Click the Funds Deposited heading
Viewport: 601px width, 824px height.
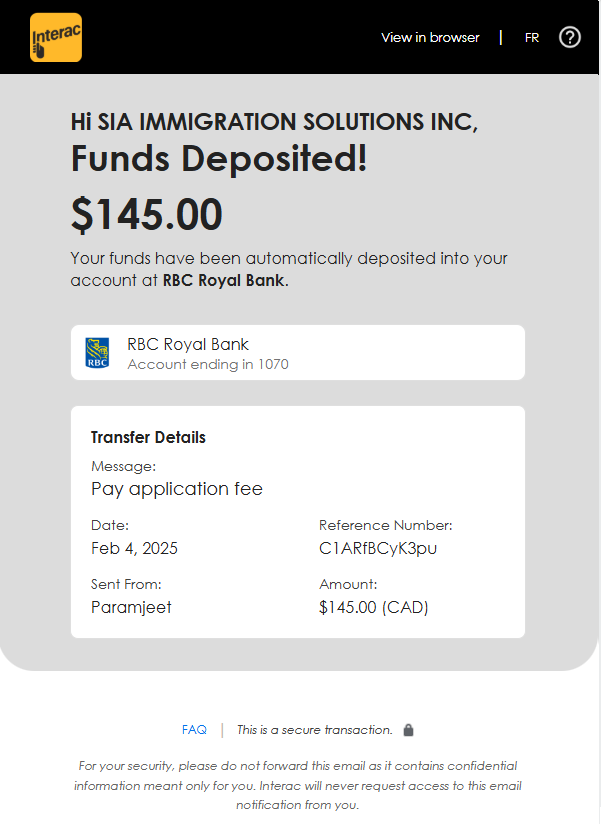(x=219, y=158)
